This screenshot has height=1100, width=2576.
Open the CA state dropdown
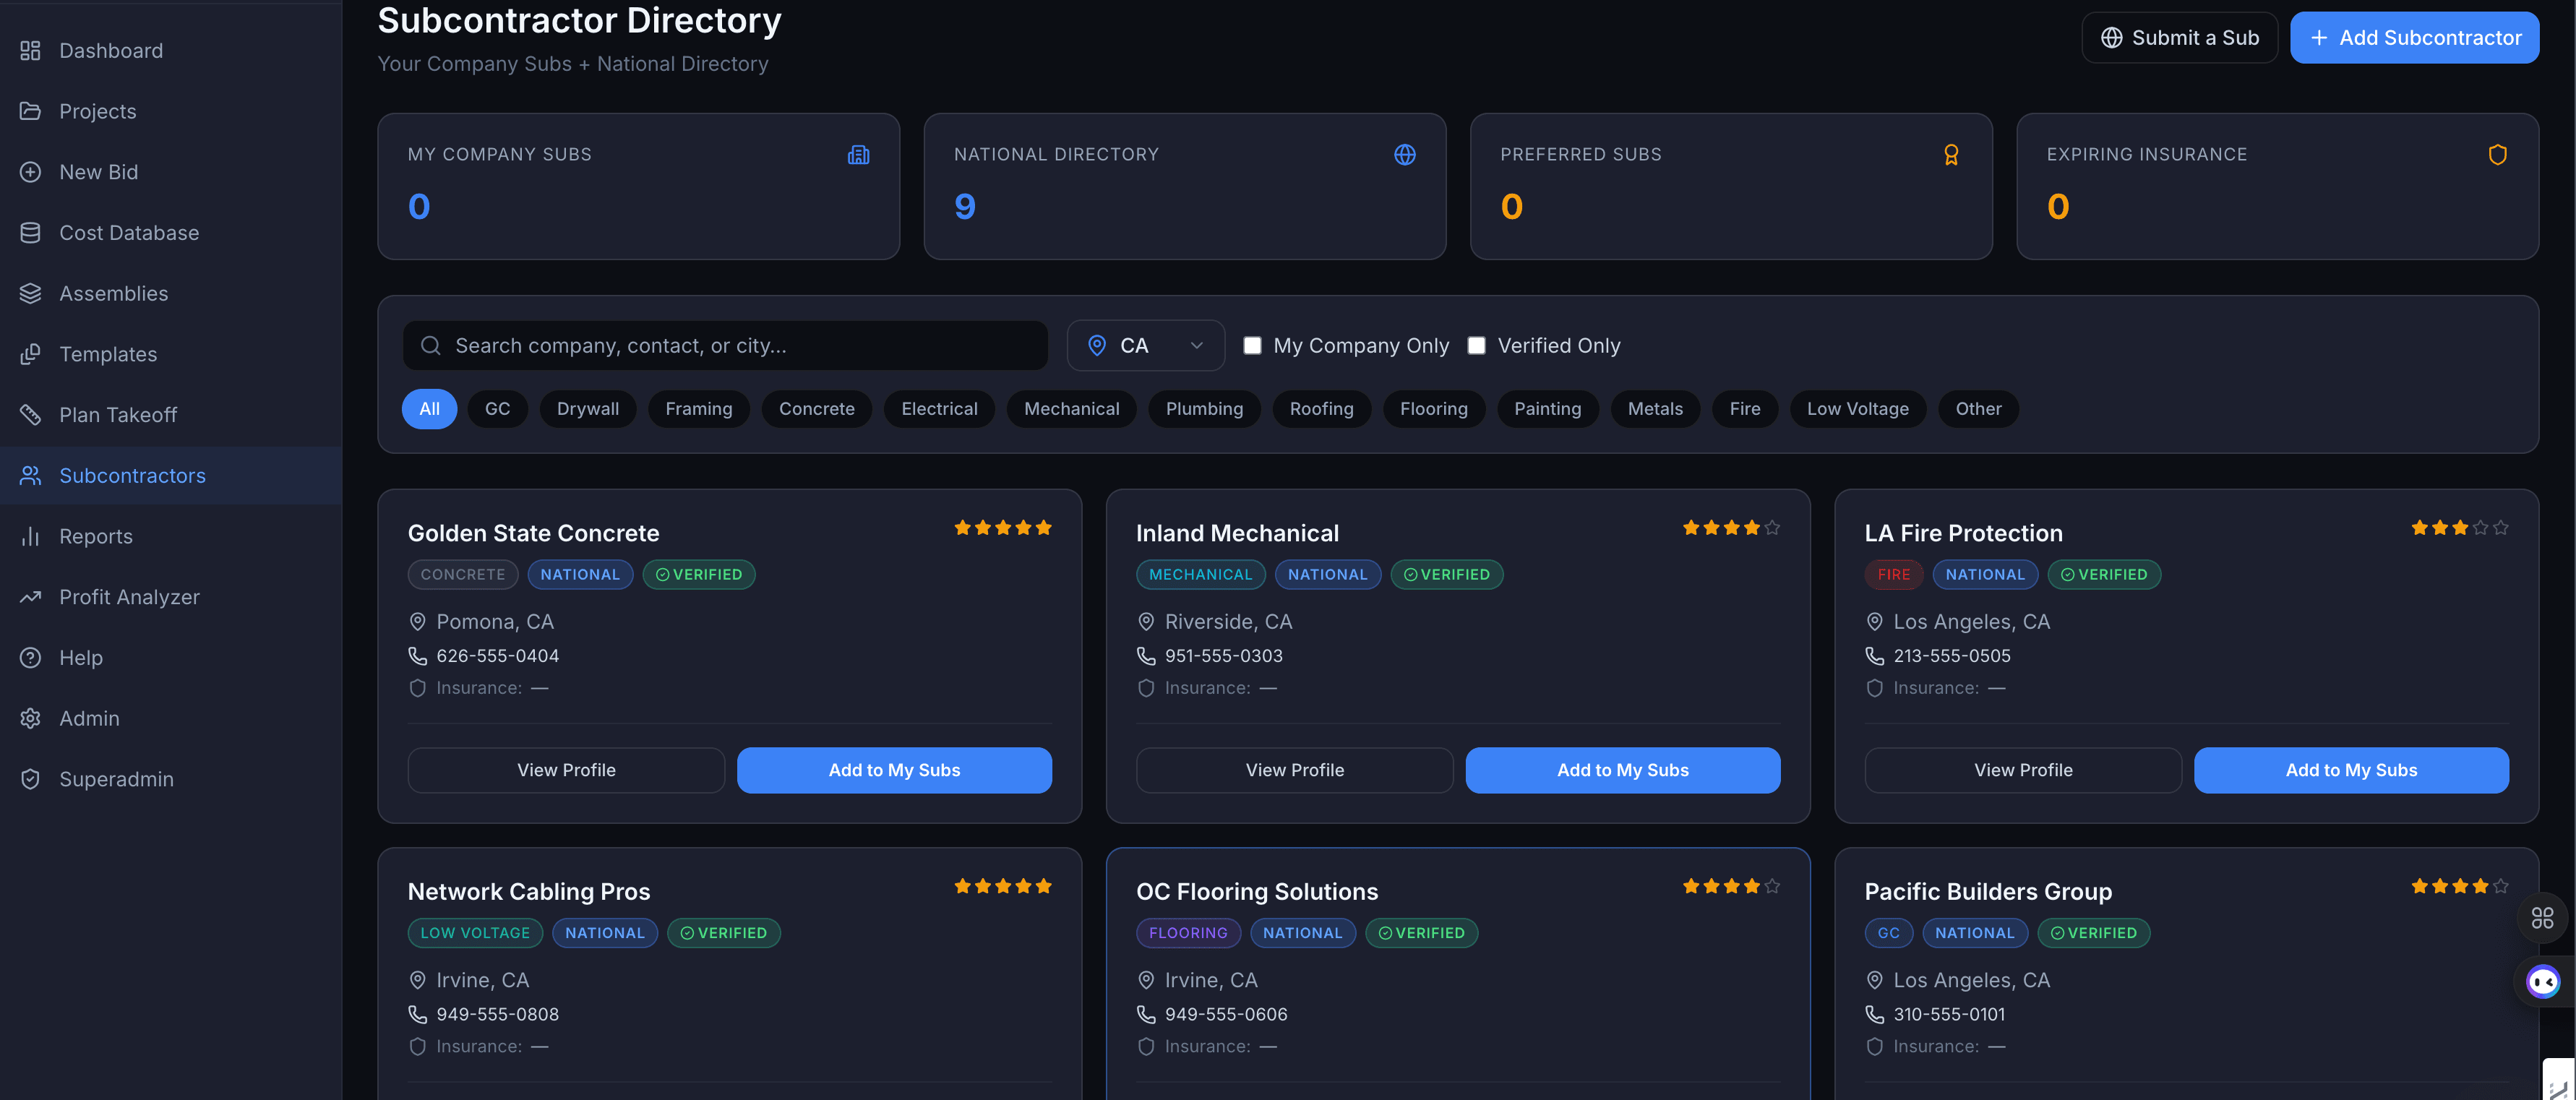coord(1145,345)
